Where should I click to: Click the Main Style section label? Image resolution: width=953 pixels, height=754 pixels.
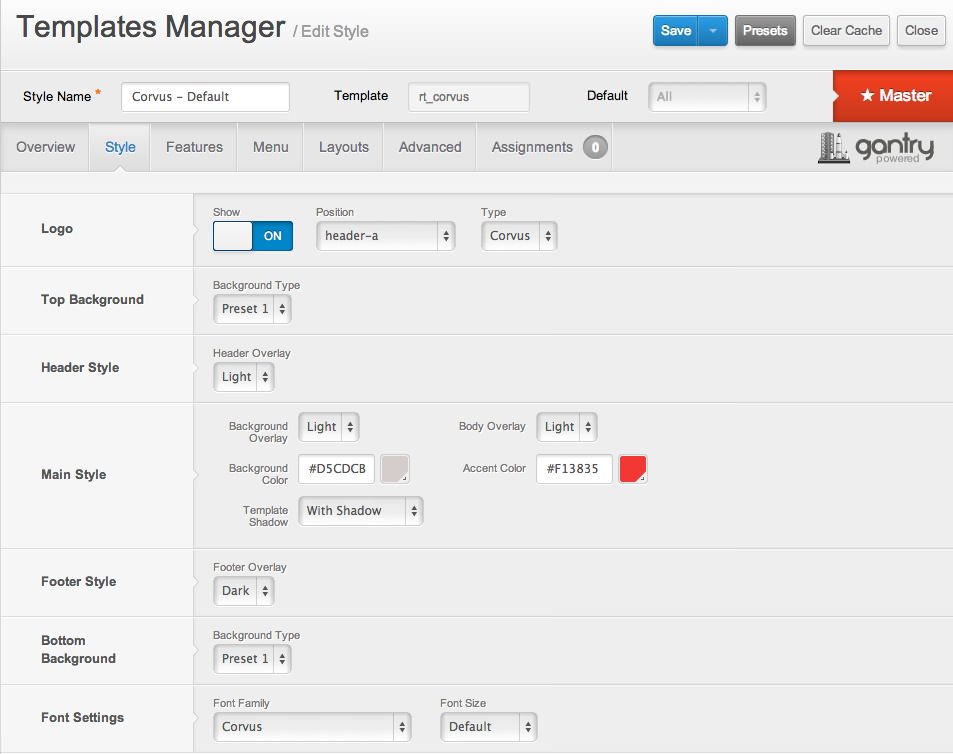point(74,475)
